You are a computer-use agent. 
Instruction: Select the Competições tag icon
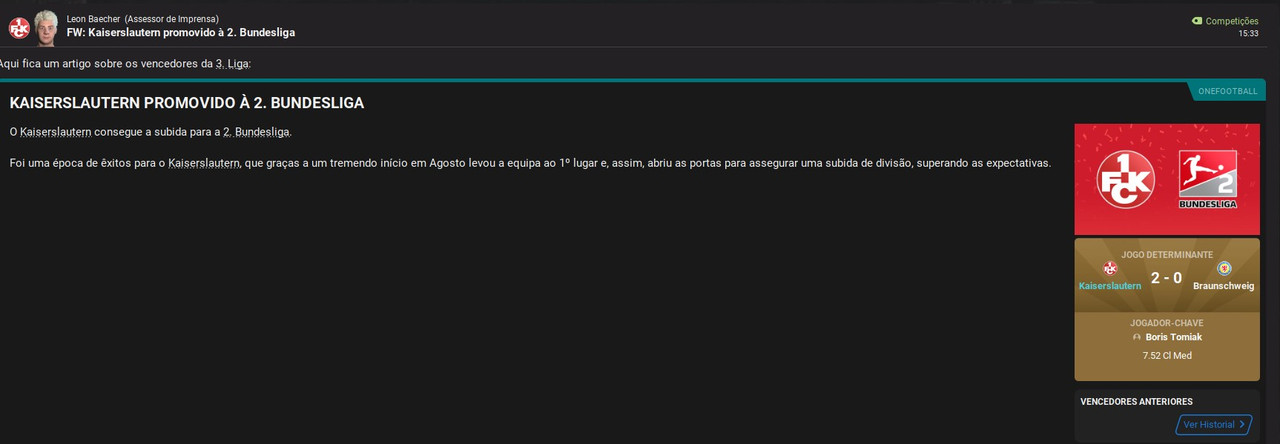pyautogui.click(x=1197, y=21)
